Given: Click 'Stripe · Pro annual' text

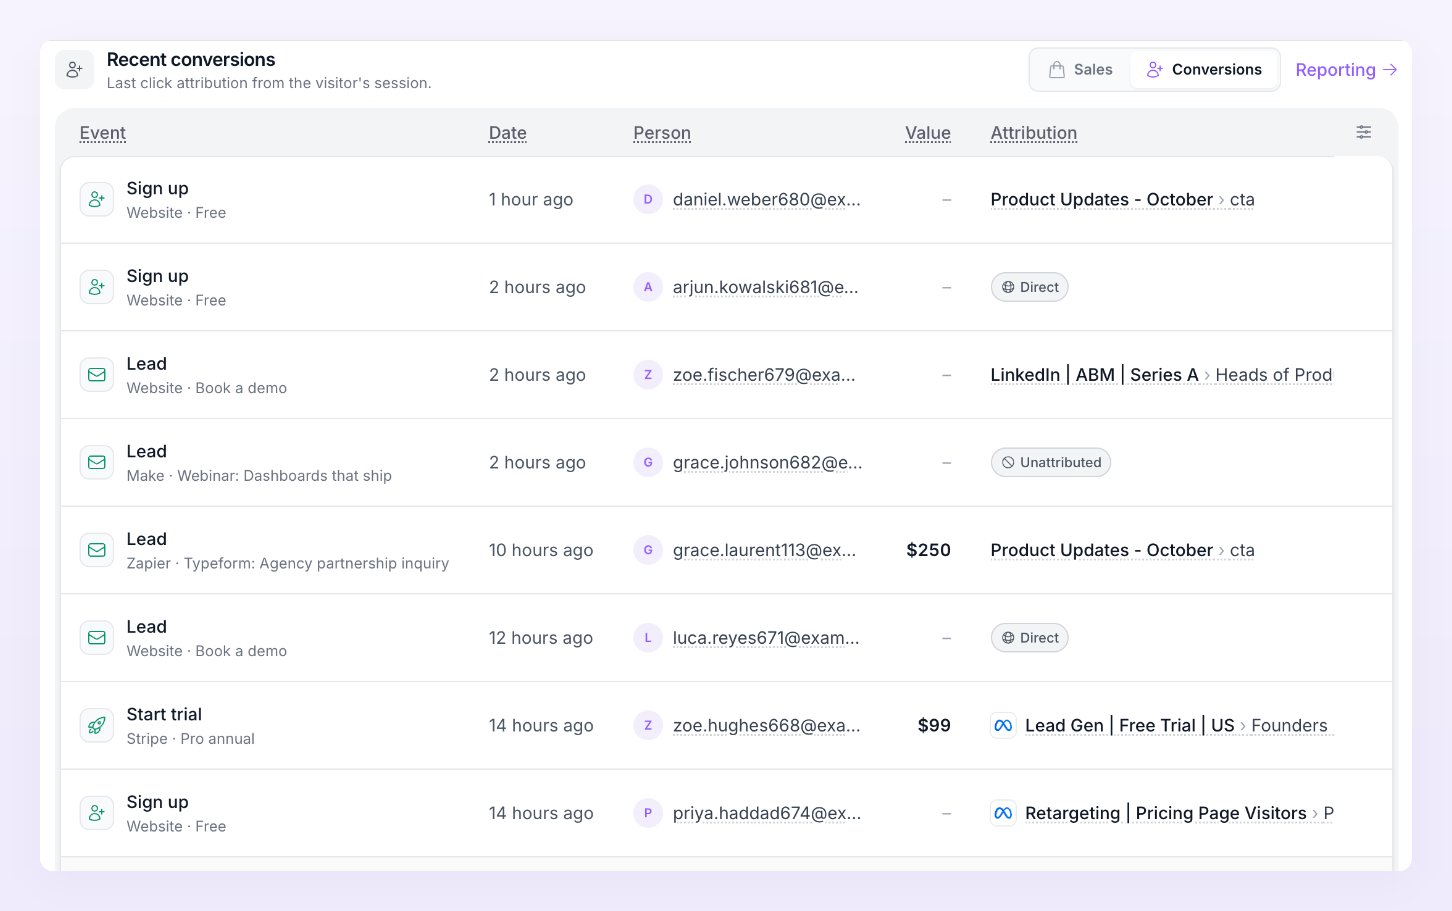Looking at the screenshot, I should pos(191,739).
